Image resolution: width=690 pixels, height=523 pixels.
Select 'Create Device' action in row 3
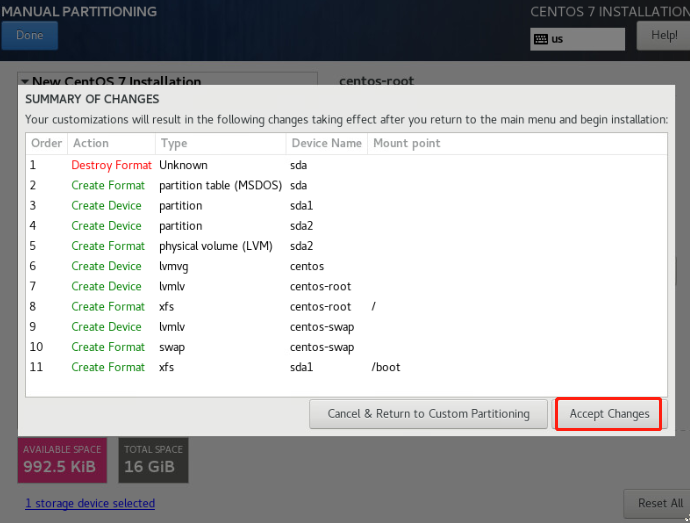pos(106,206)
